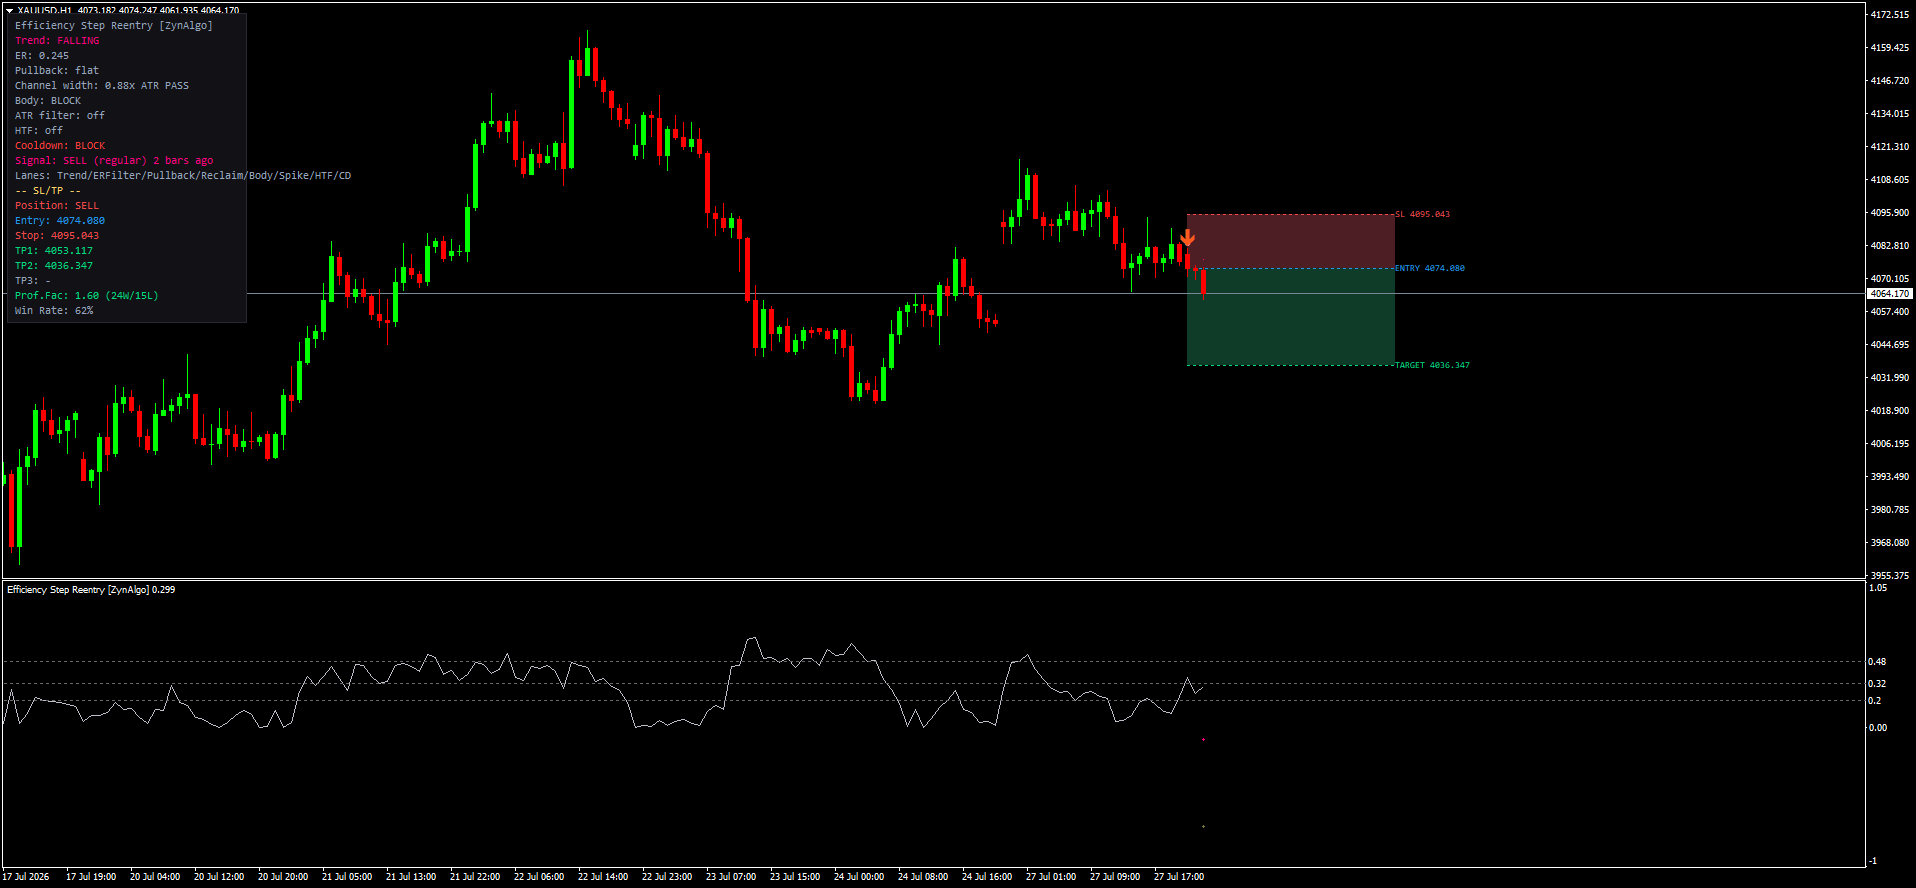The image size is (1916, 888).
Task: Click the '4172.515' price scale label
Action: click(x=1890, y=15)
